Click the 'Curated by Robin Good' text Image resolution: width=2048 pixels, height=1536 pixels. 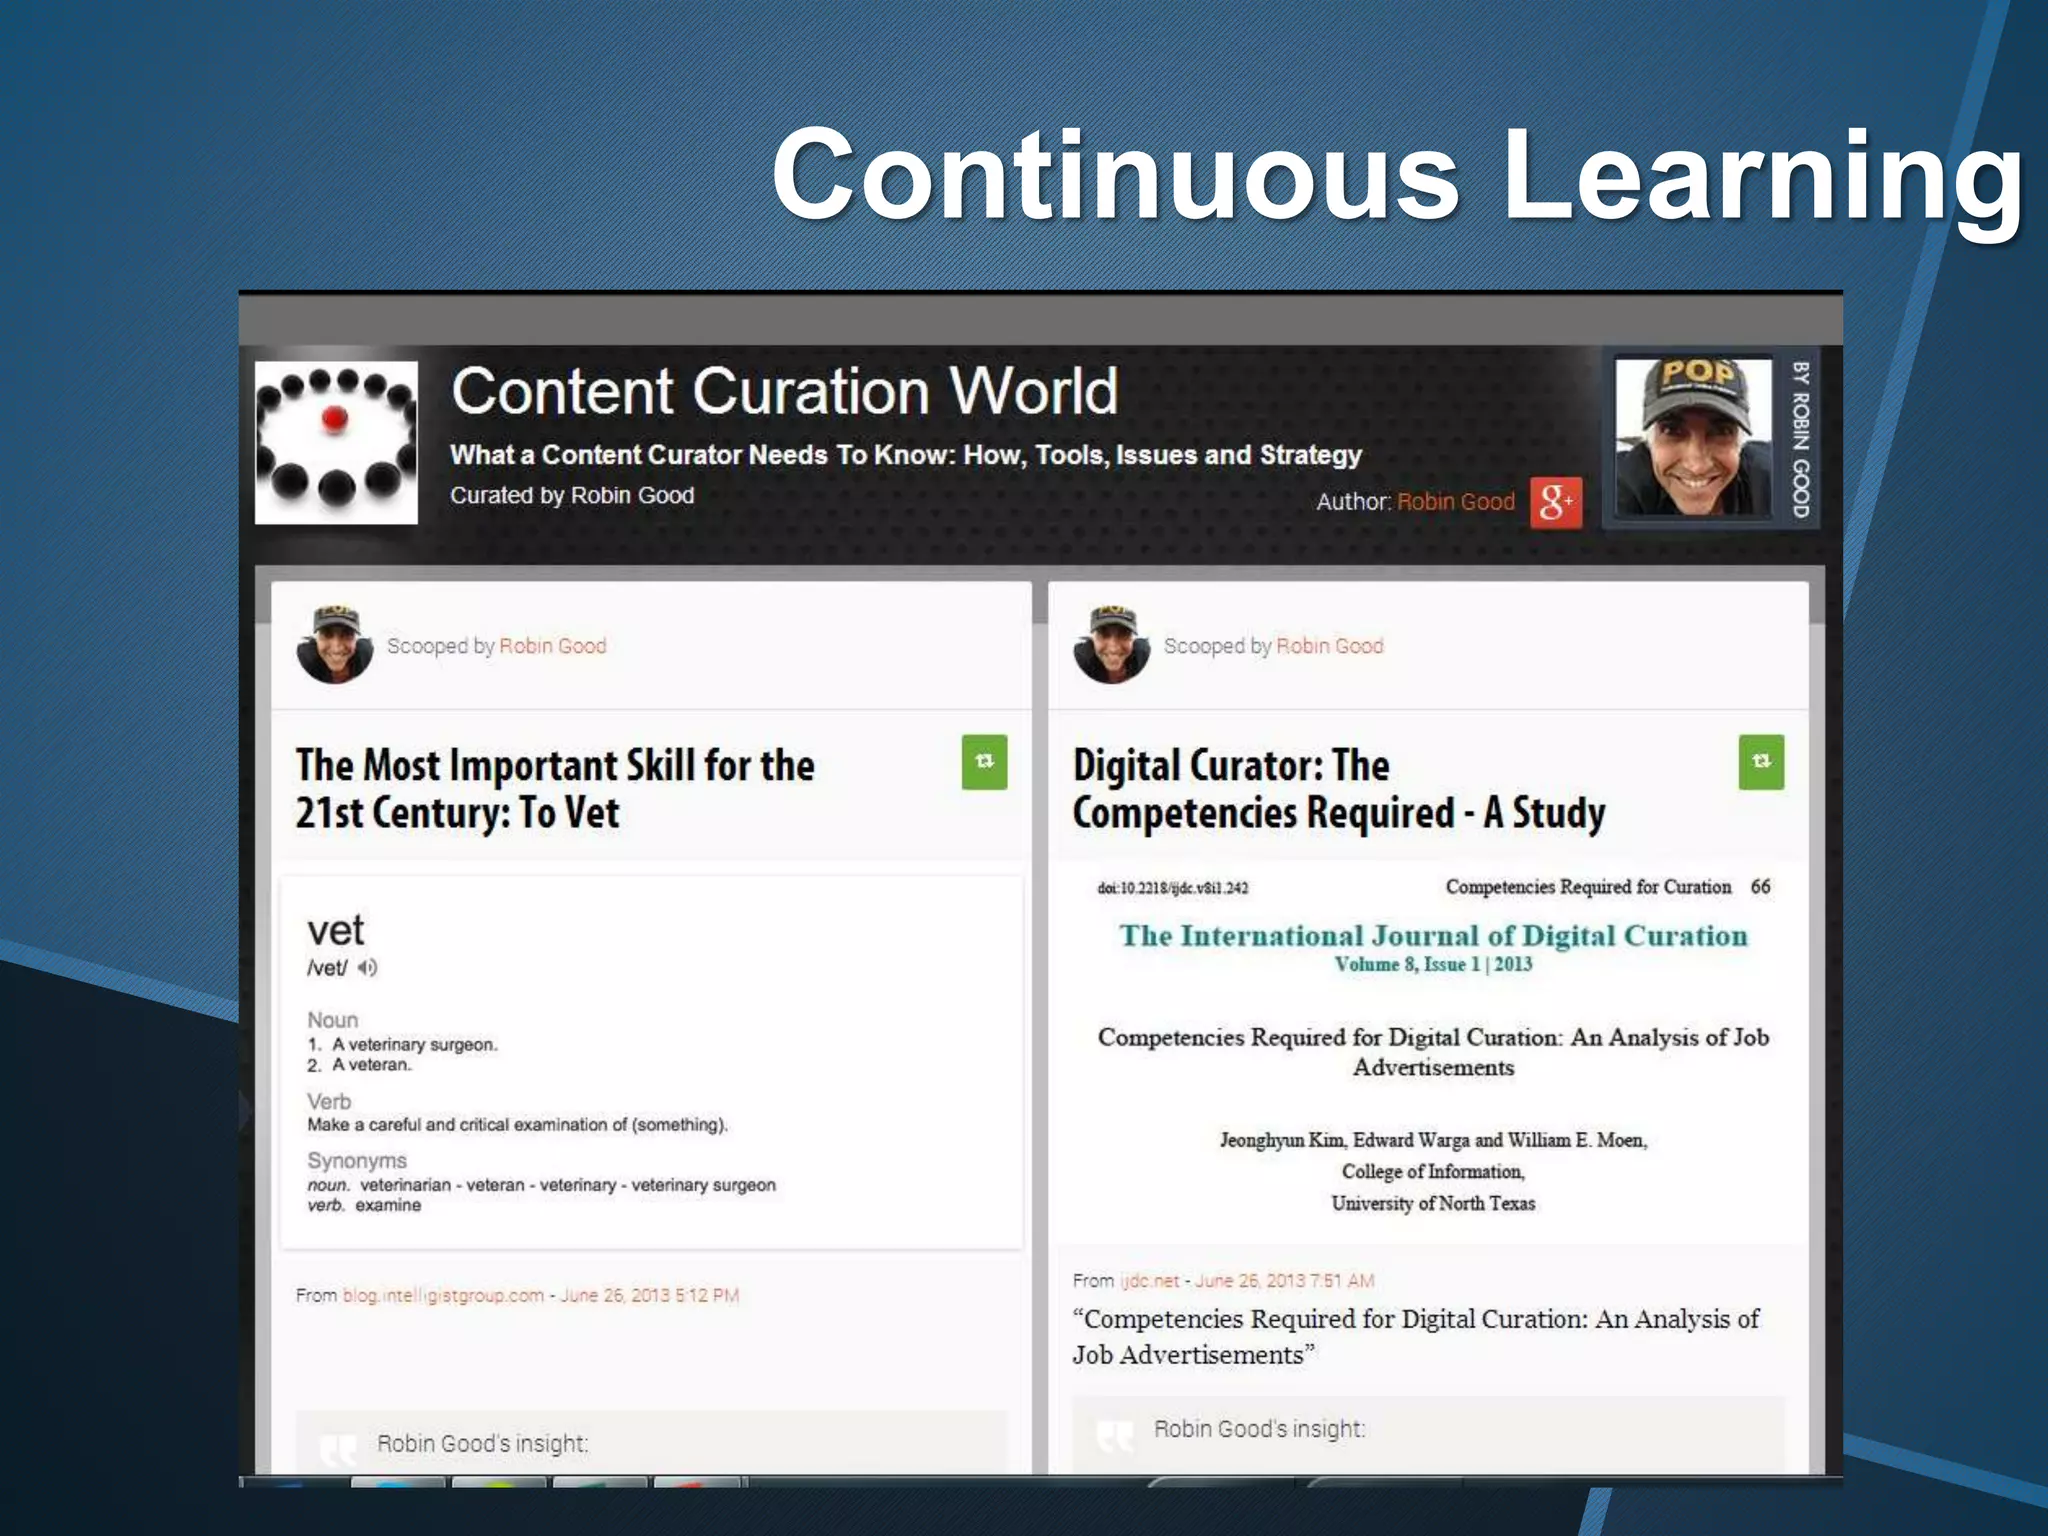(572, 496)
